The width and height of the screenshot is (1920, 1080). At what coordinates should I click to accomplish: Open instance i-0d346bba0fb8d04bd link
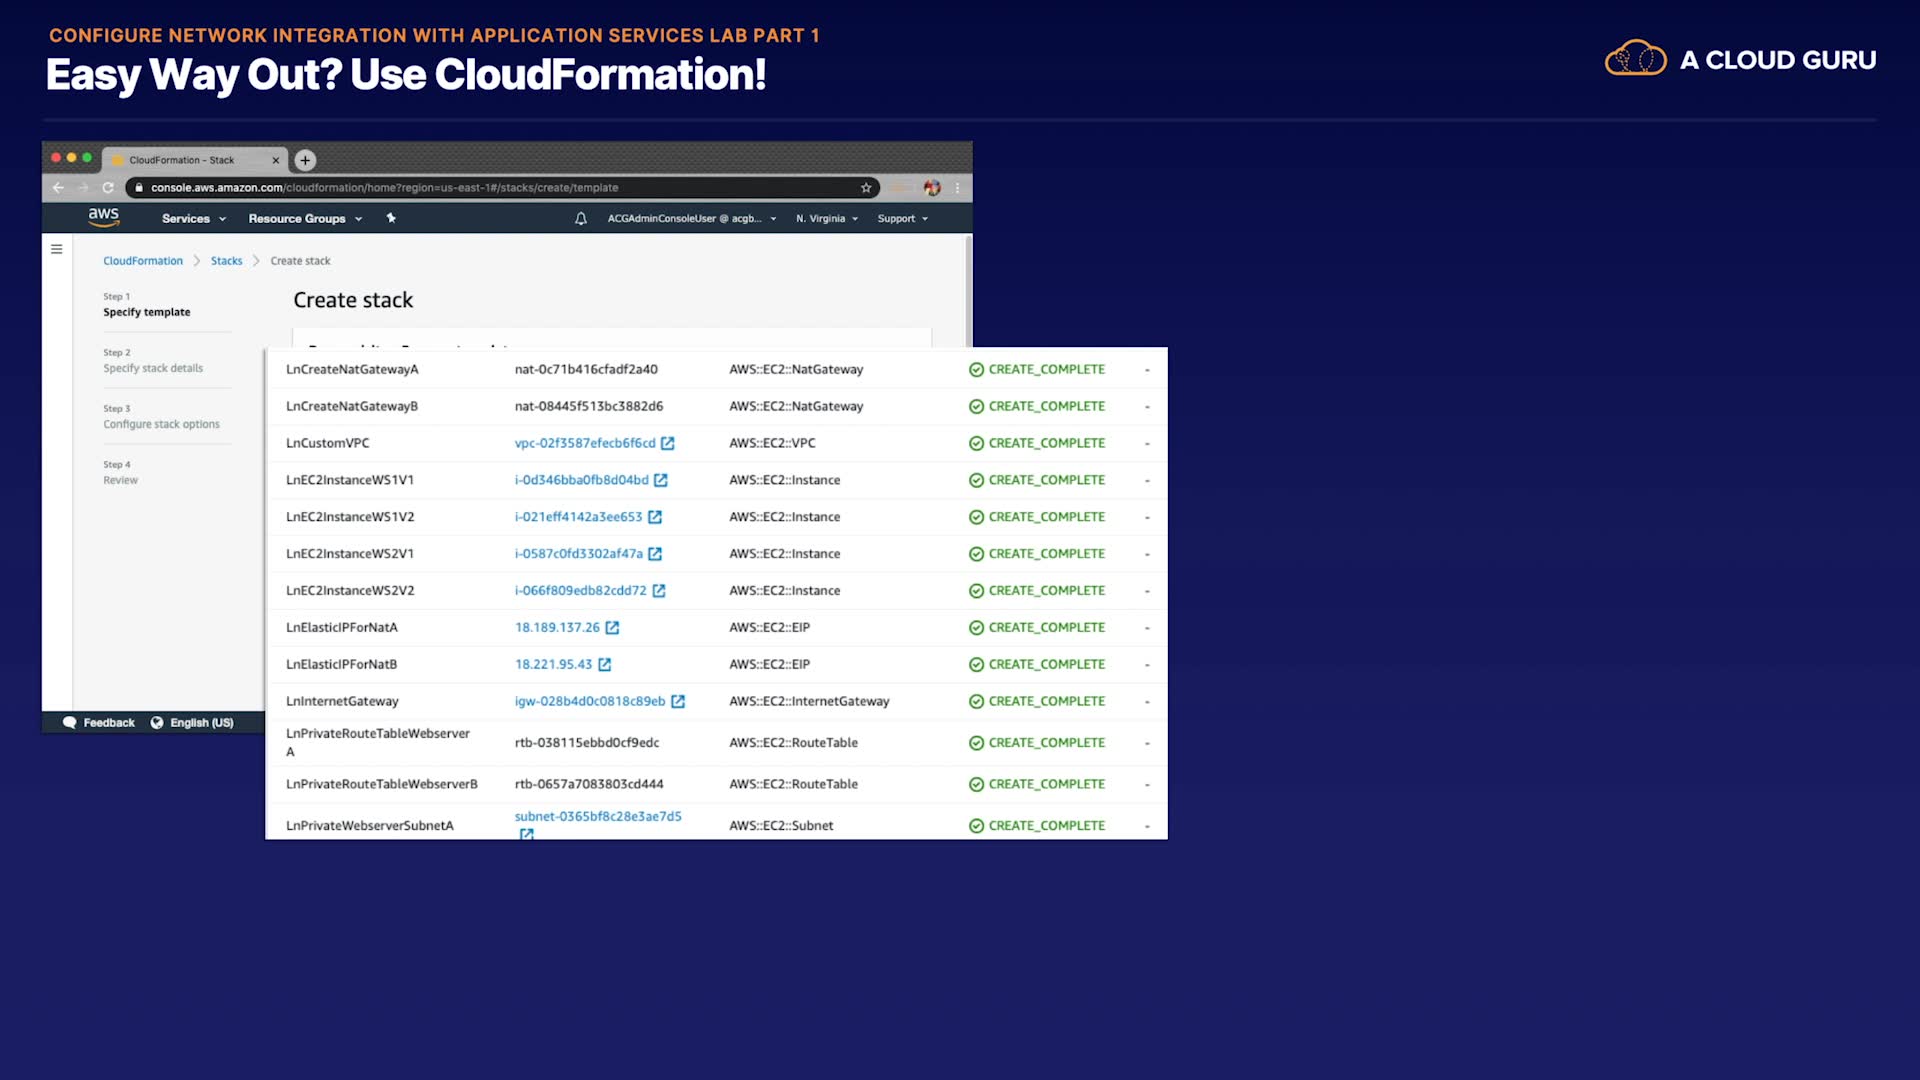point(581,480)
